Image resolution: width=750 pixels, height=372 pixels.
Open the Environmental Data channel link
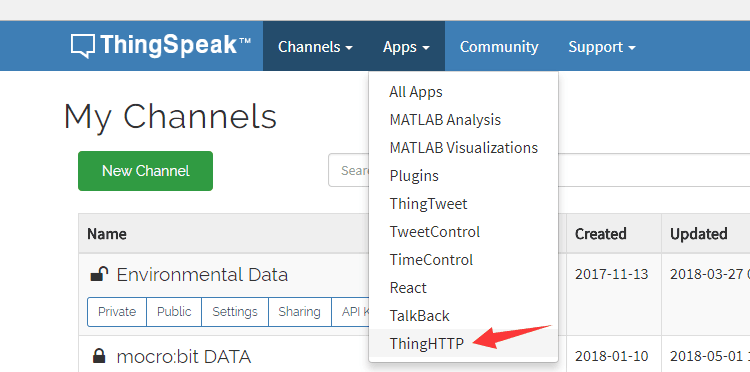point(202,274)
